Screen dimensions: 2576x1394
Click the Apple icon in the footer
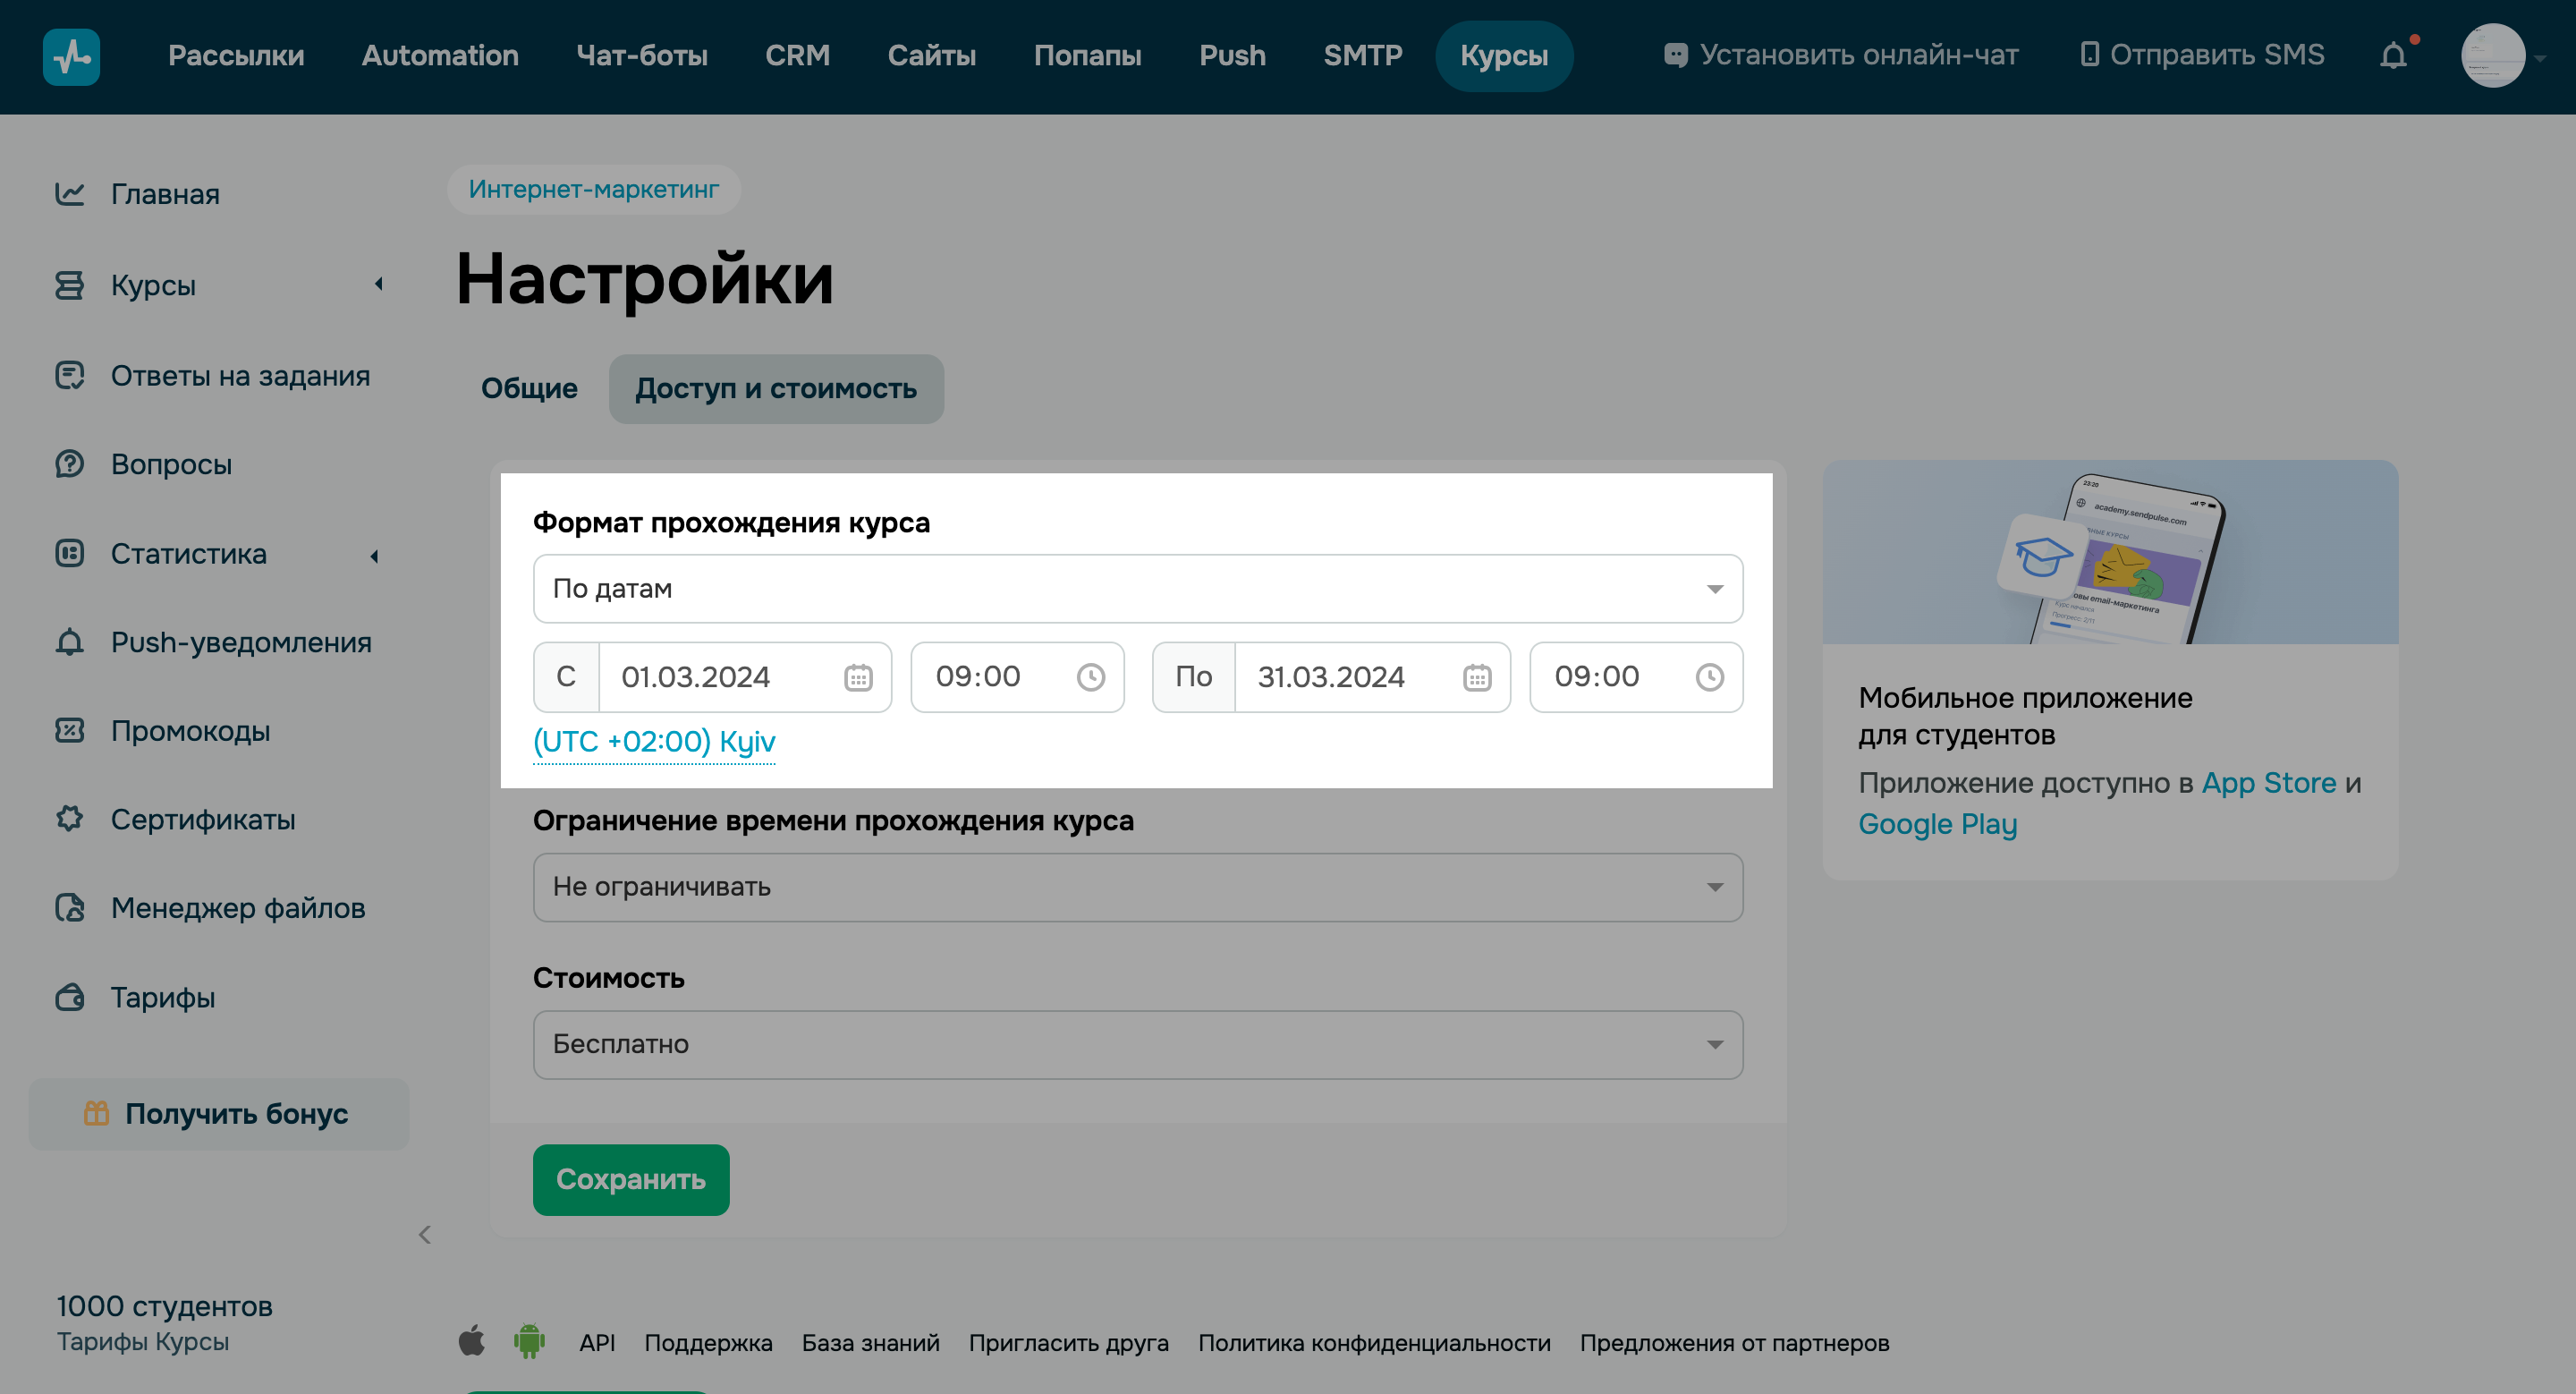473,1342
